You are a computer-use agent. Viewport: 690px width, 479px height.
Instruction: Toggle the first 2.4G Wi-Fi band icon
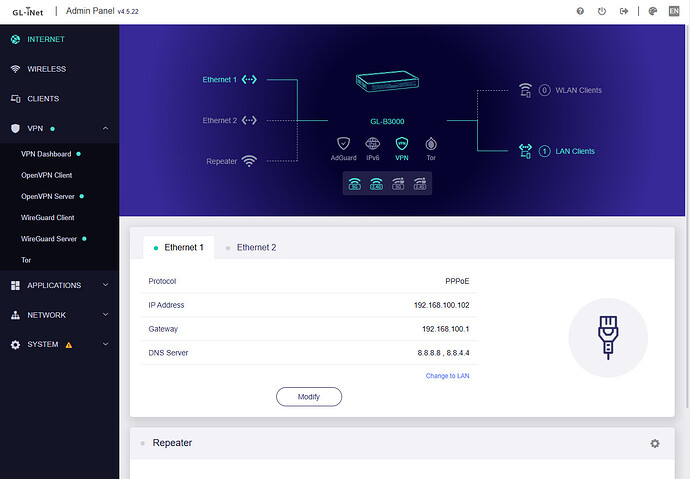pyautogui.click(x=376, y=183)
